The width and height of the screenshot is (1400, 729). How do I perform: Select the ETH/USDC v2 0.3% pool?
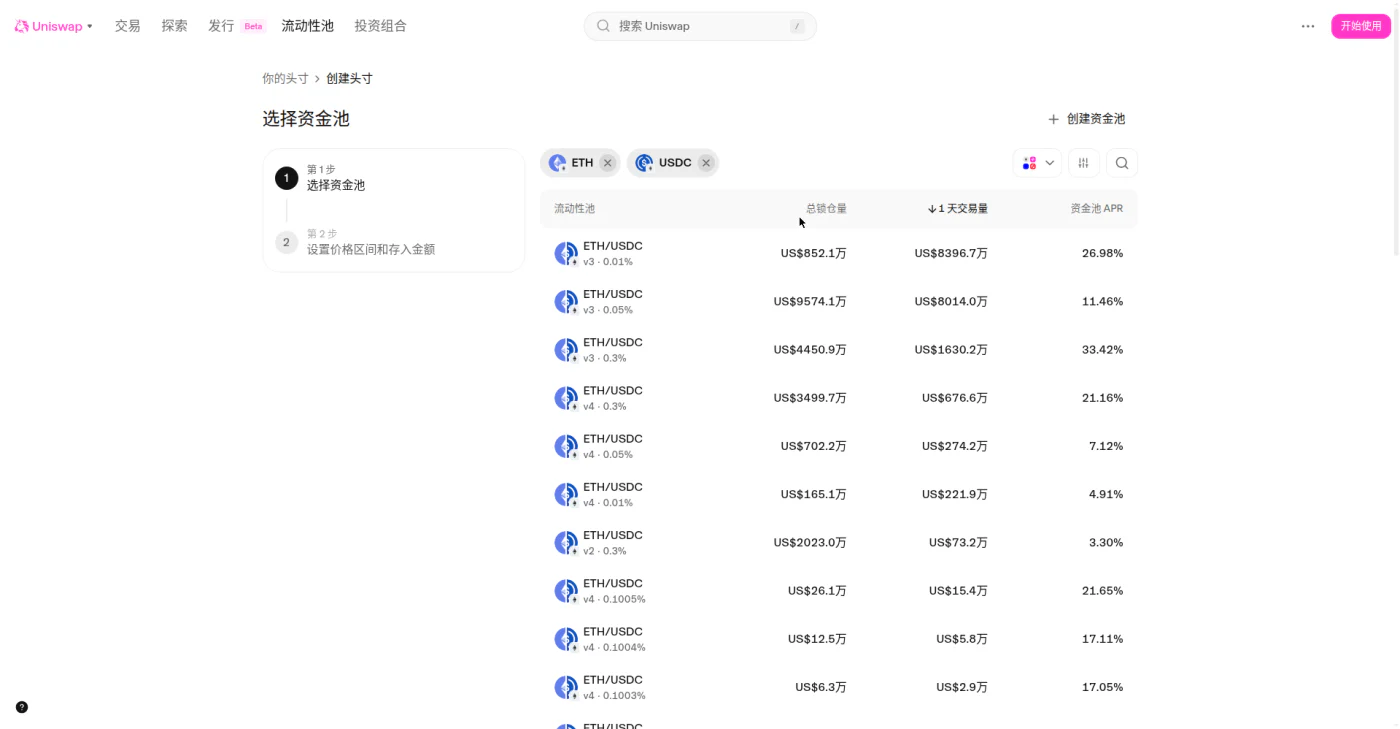(x=839, y=542)
